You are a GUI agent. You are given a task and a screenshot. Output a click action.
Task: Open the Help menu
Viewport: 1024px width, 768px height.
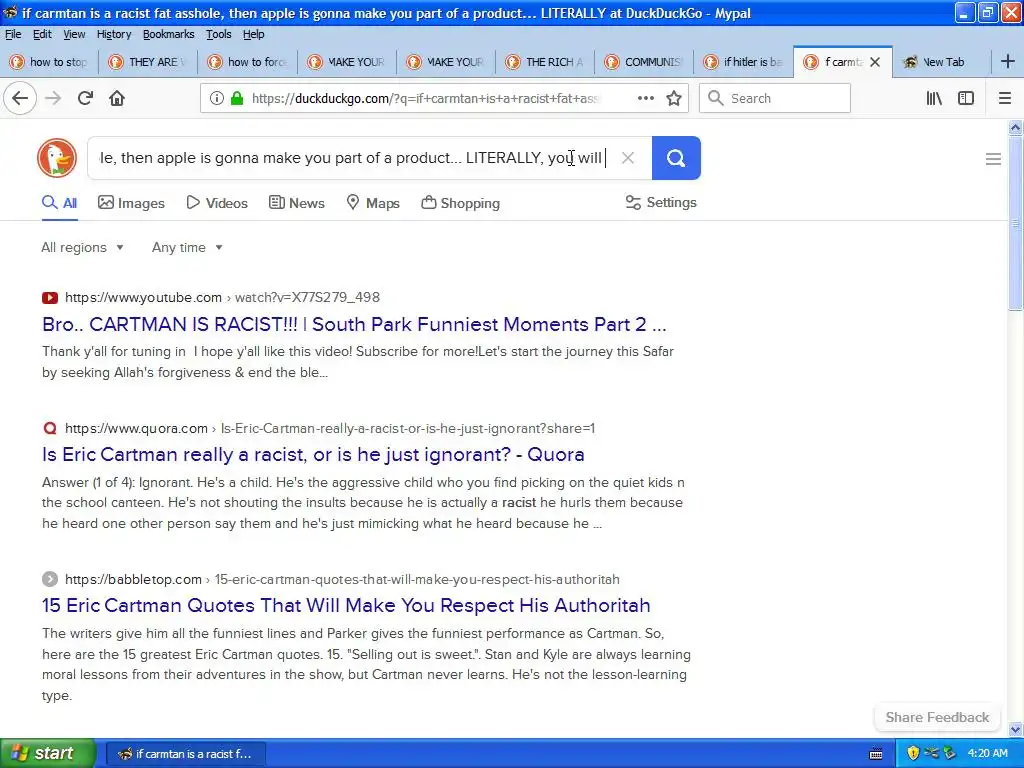tap(253, 34)
